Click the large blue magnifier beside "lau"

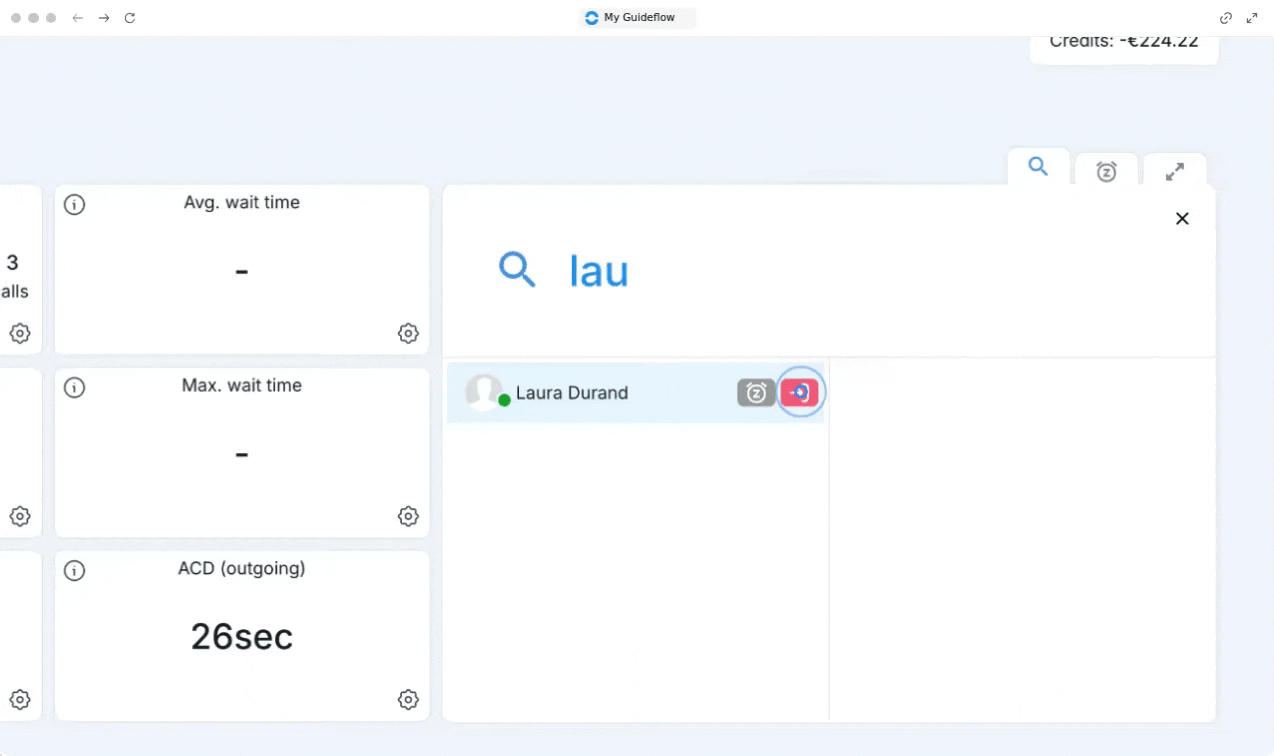517,270
